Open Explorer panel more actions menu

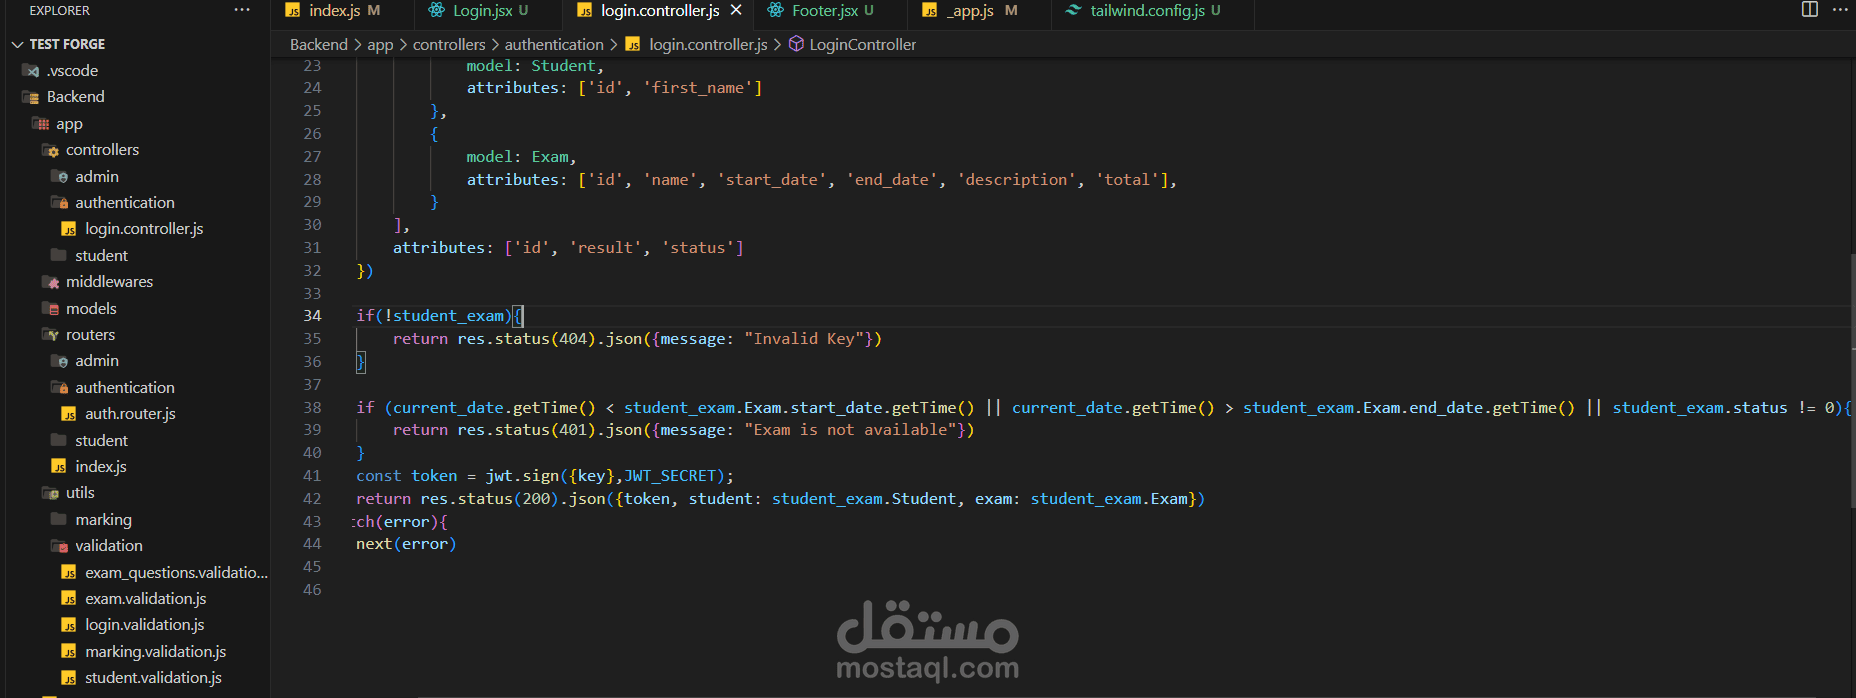[x=242, y=10]
